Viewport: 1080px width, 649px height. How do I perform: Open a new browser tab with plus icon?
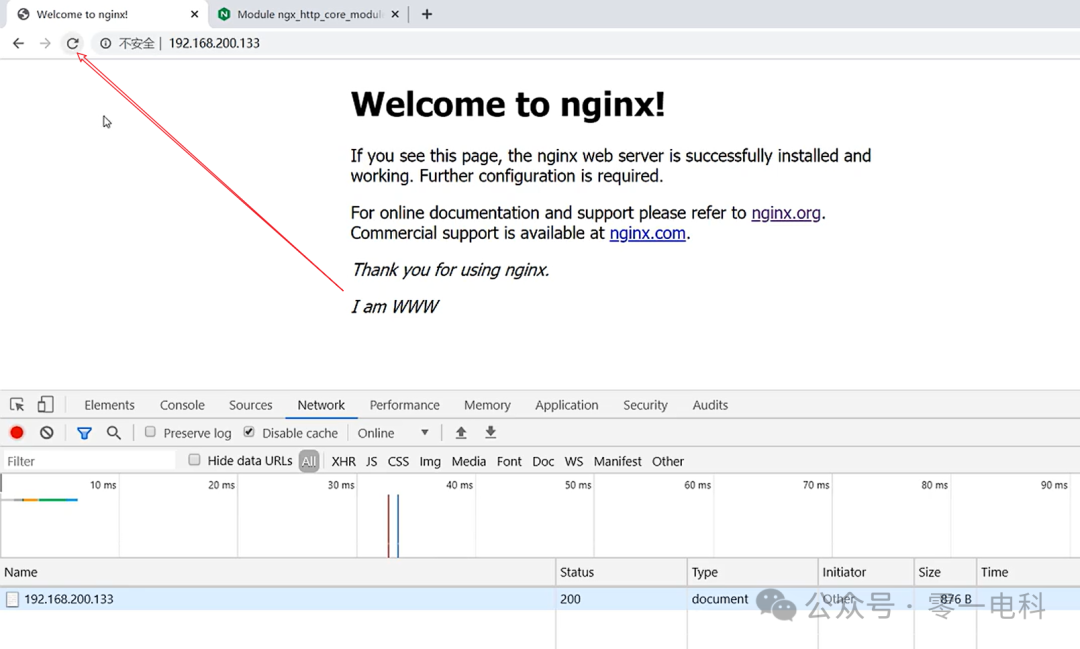pyautogui.click(x=427, y=14)
